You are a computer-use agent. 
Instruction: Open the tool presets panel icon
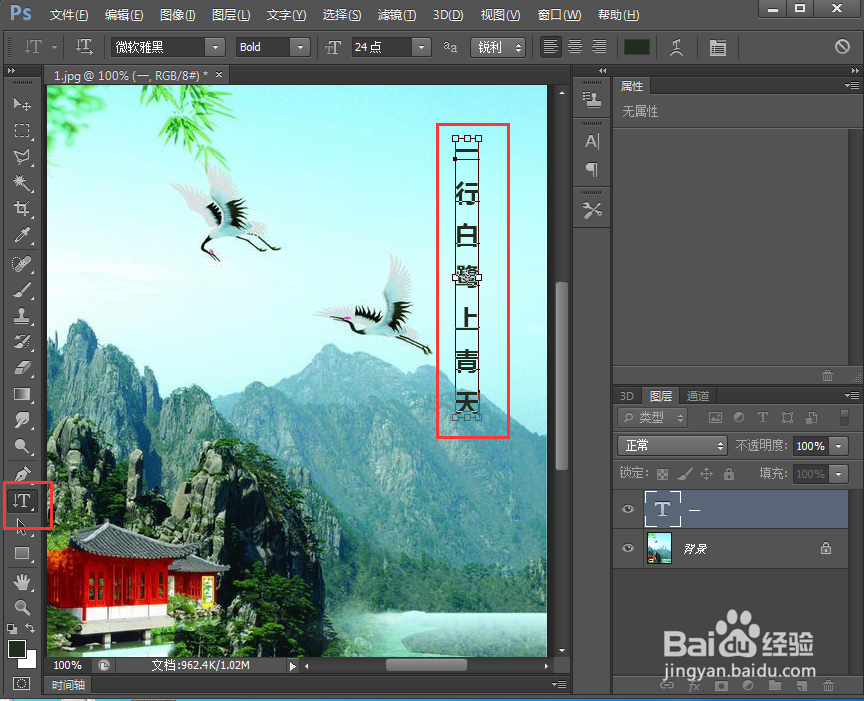[592, 210]
